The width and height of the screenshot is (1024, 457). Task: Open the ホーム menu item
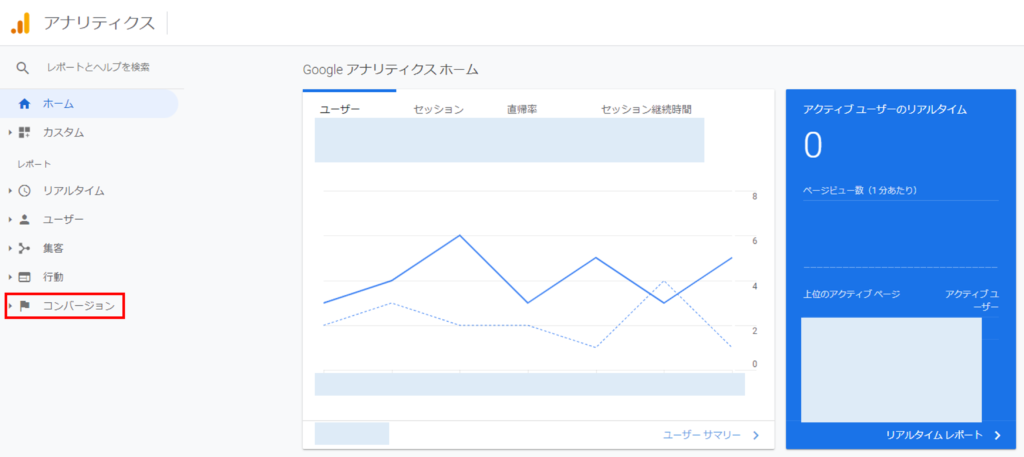[89, 103]
